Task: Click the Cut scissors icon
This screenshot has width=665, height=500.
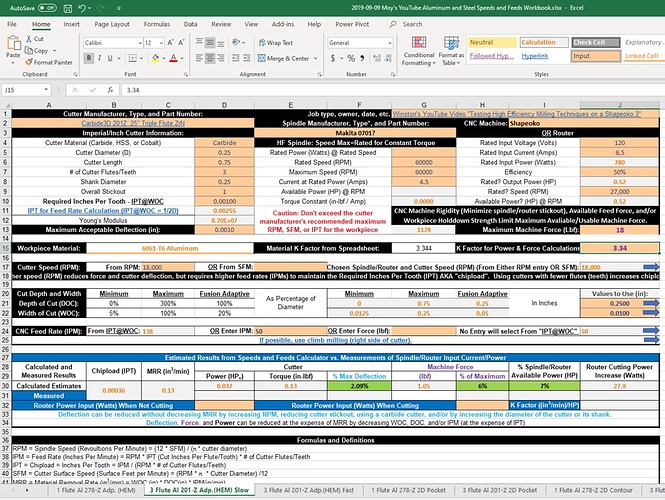Action: (x=29, y=39)
